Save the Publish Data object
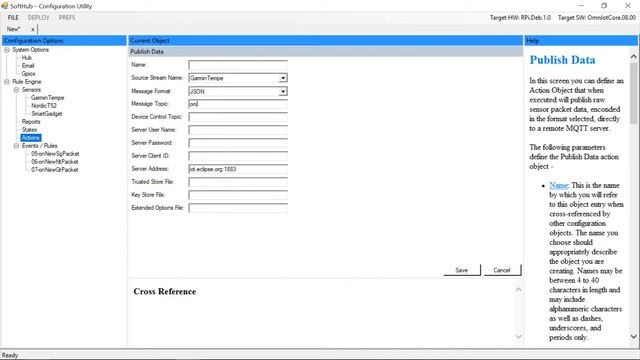The height and width of the screenshot is (360, 640). tap(462, 270)
